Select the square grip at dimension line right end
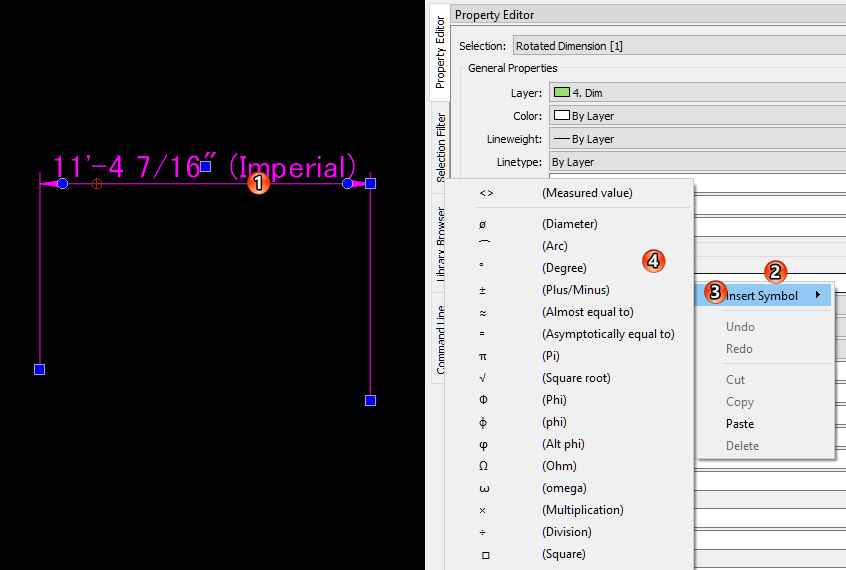Image resolution: width=846 pixels, height=570 pixels. click(370, 184)
